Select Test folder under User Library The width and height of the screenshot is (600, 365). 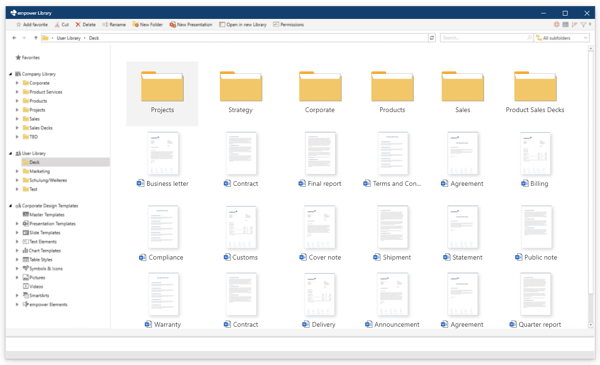[30, 189]
